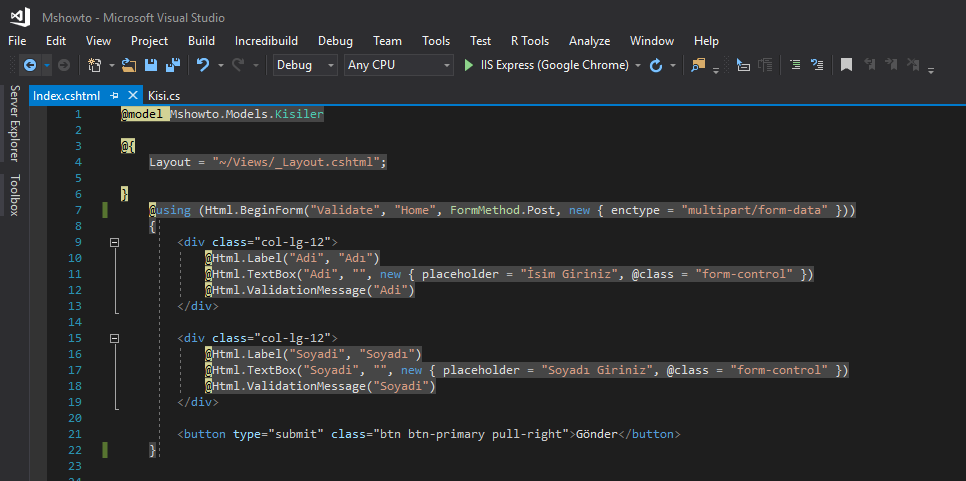Click the browser refresh icon
Screen dimensions: 966x481
(656, 65)
